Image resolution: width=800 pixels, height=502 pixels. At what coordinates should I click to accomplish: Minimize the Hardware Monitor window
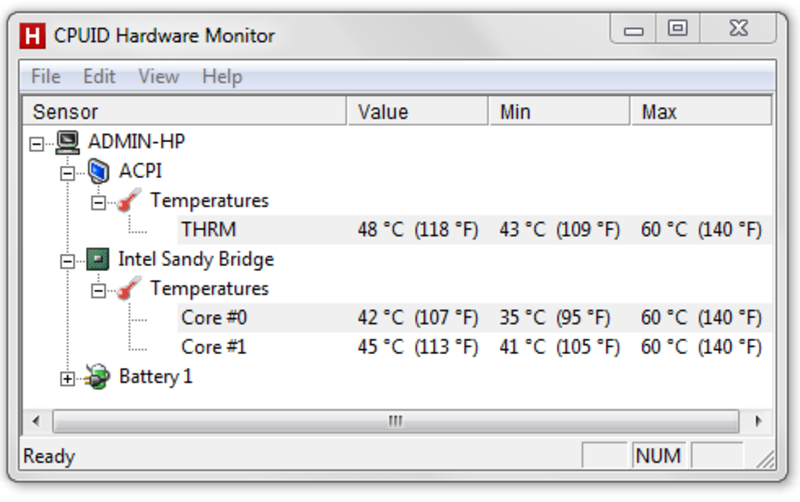click(633, 29)
